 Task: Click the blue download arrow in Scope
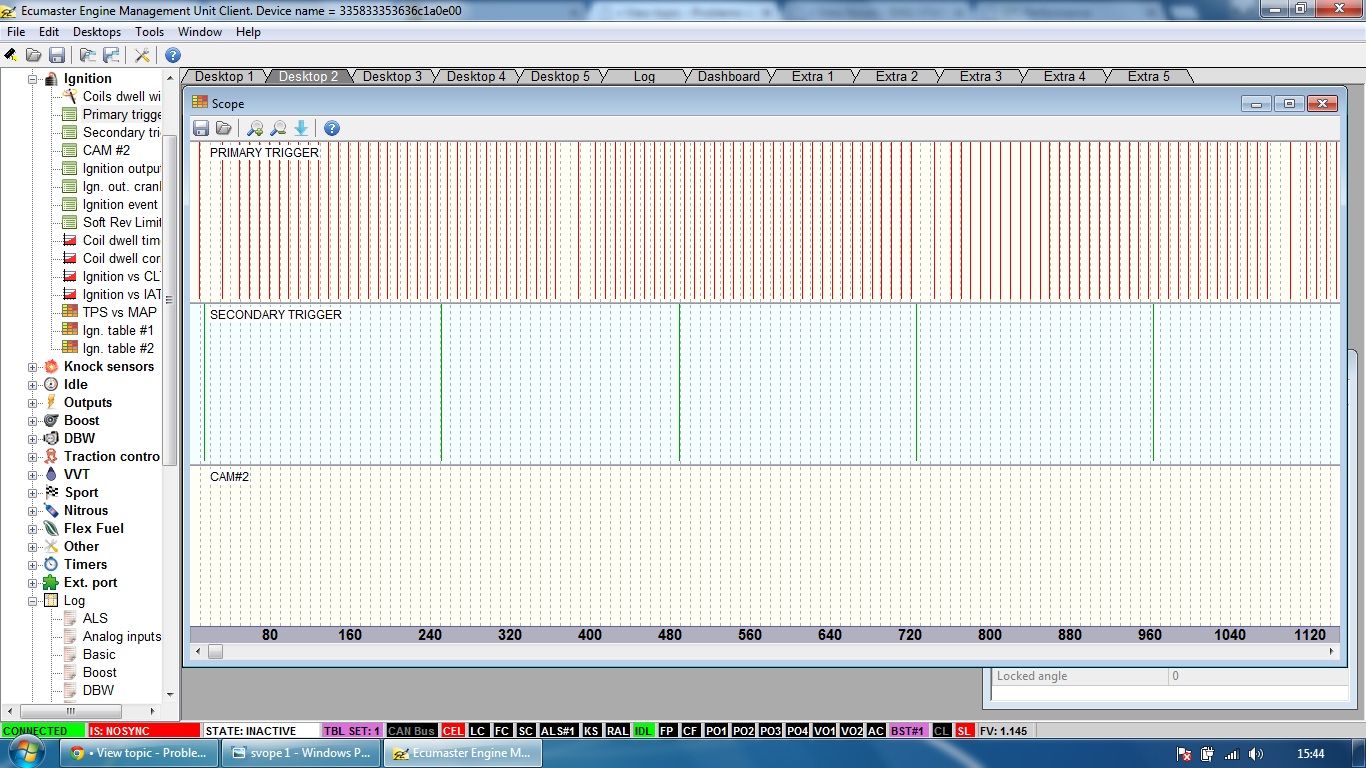tap(301, 128)
